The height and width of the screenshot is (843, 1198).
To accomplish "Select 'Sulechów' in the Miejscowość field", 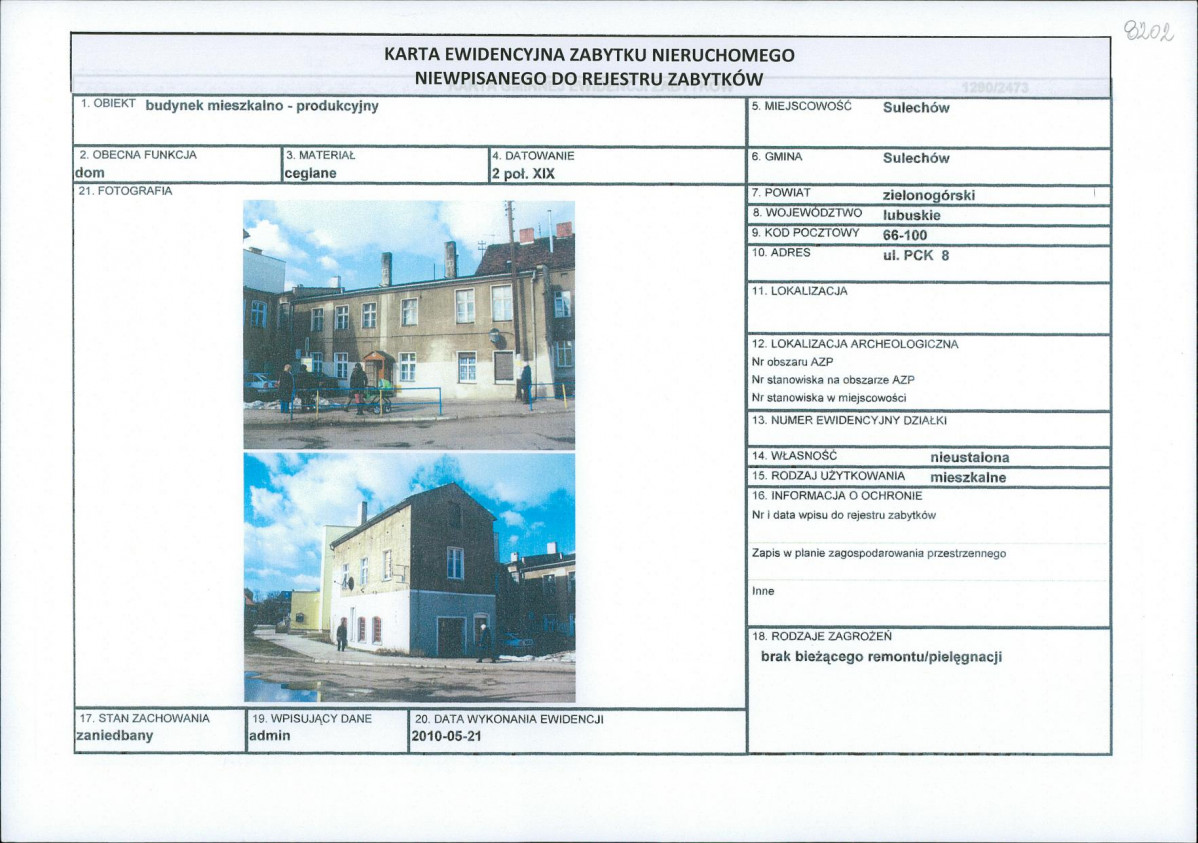I will click(916, 108).
